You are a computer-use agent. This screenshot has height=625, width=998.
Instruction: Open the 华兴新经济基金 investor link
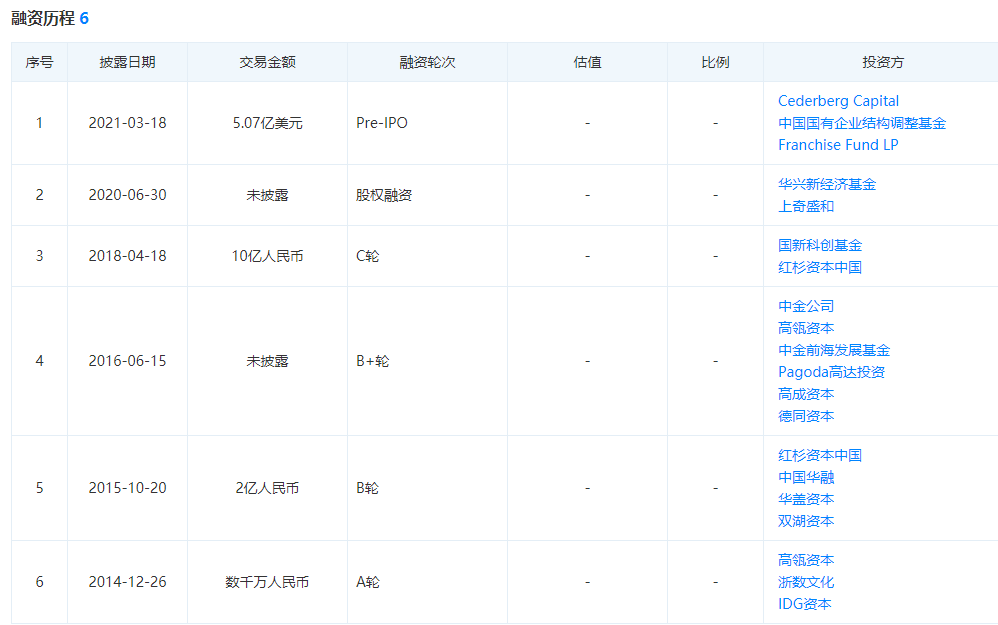827,185
